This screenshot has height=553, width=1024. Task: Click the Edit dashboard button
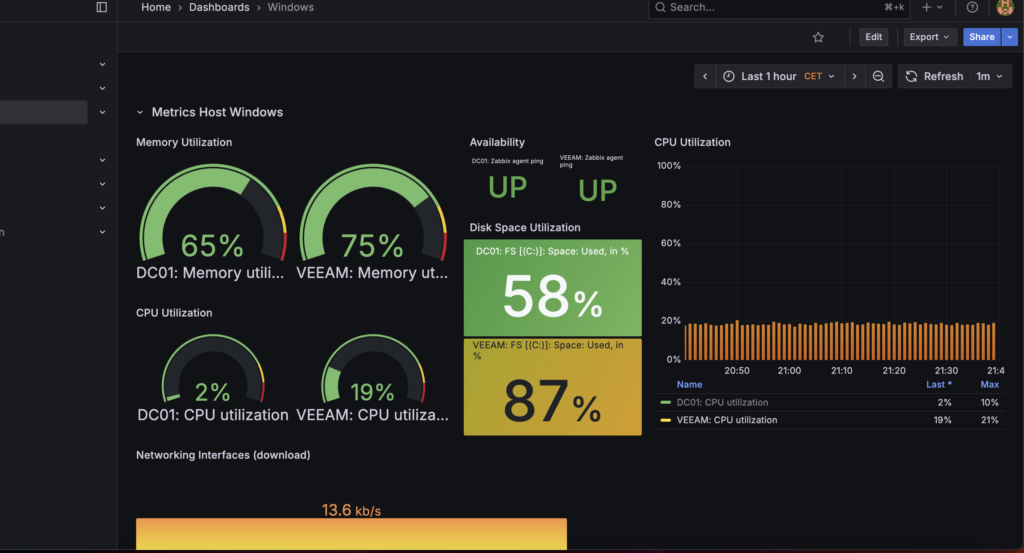[x=873, y=37]
